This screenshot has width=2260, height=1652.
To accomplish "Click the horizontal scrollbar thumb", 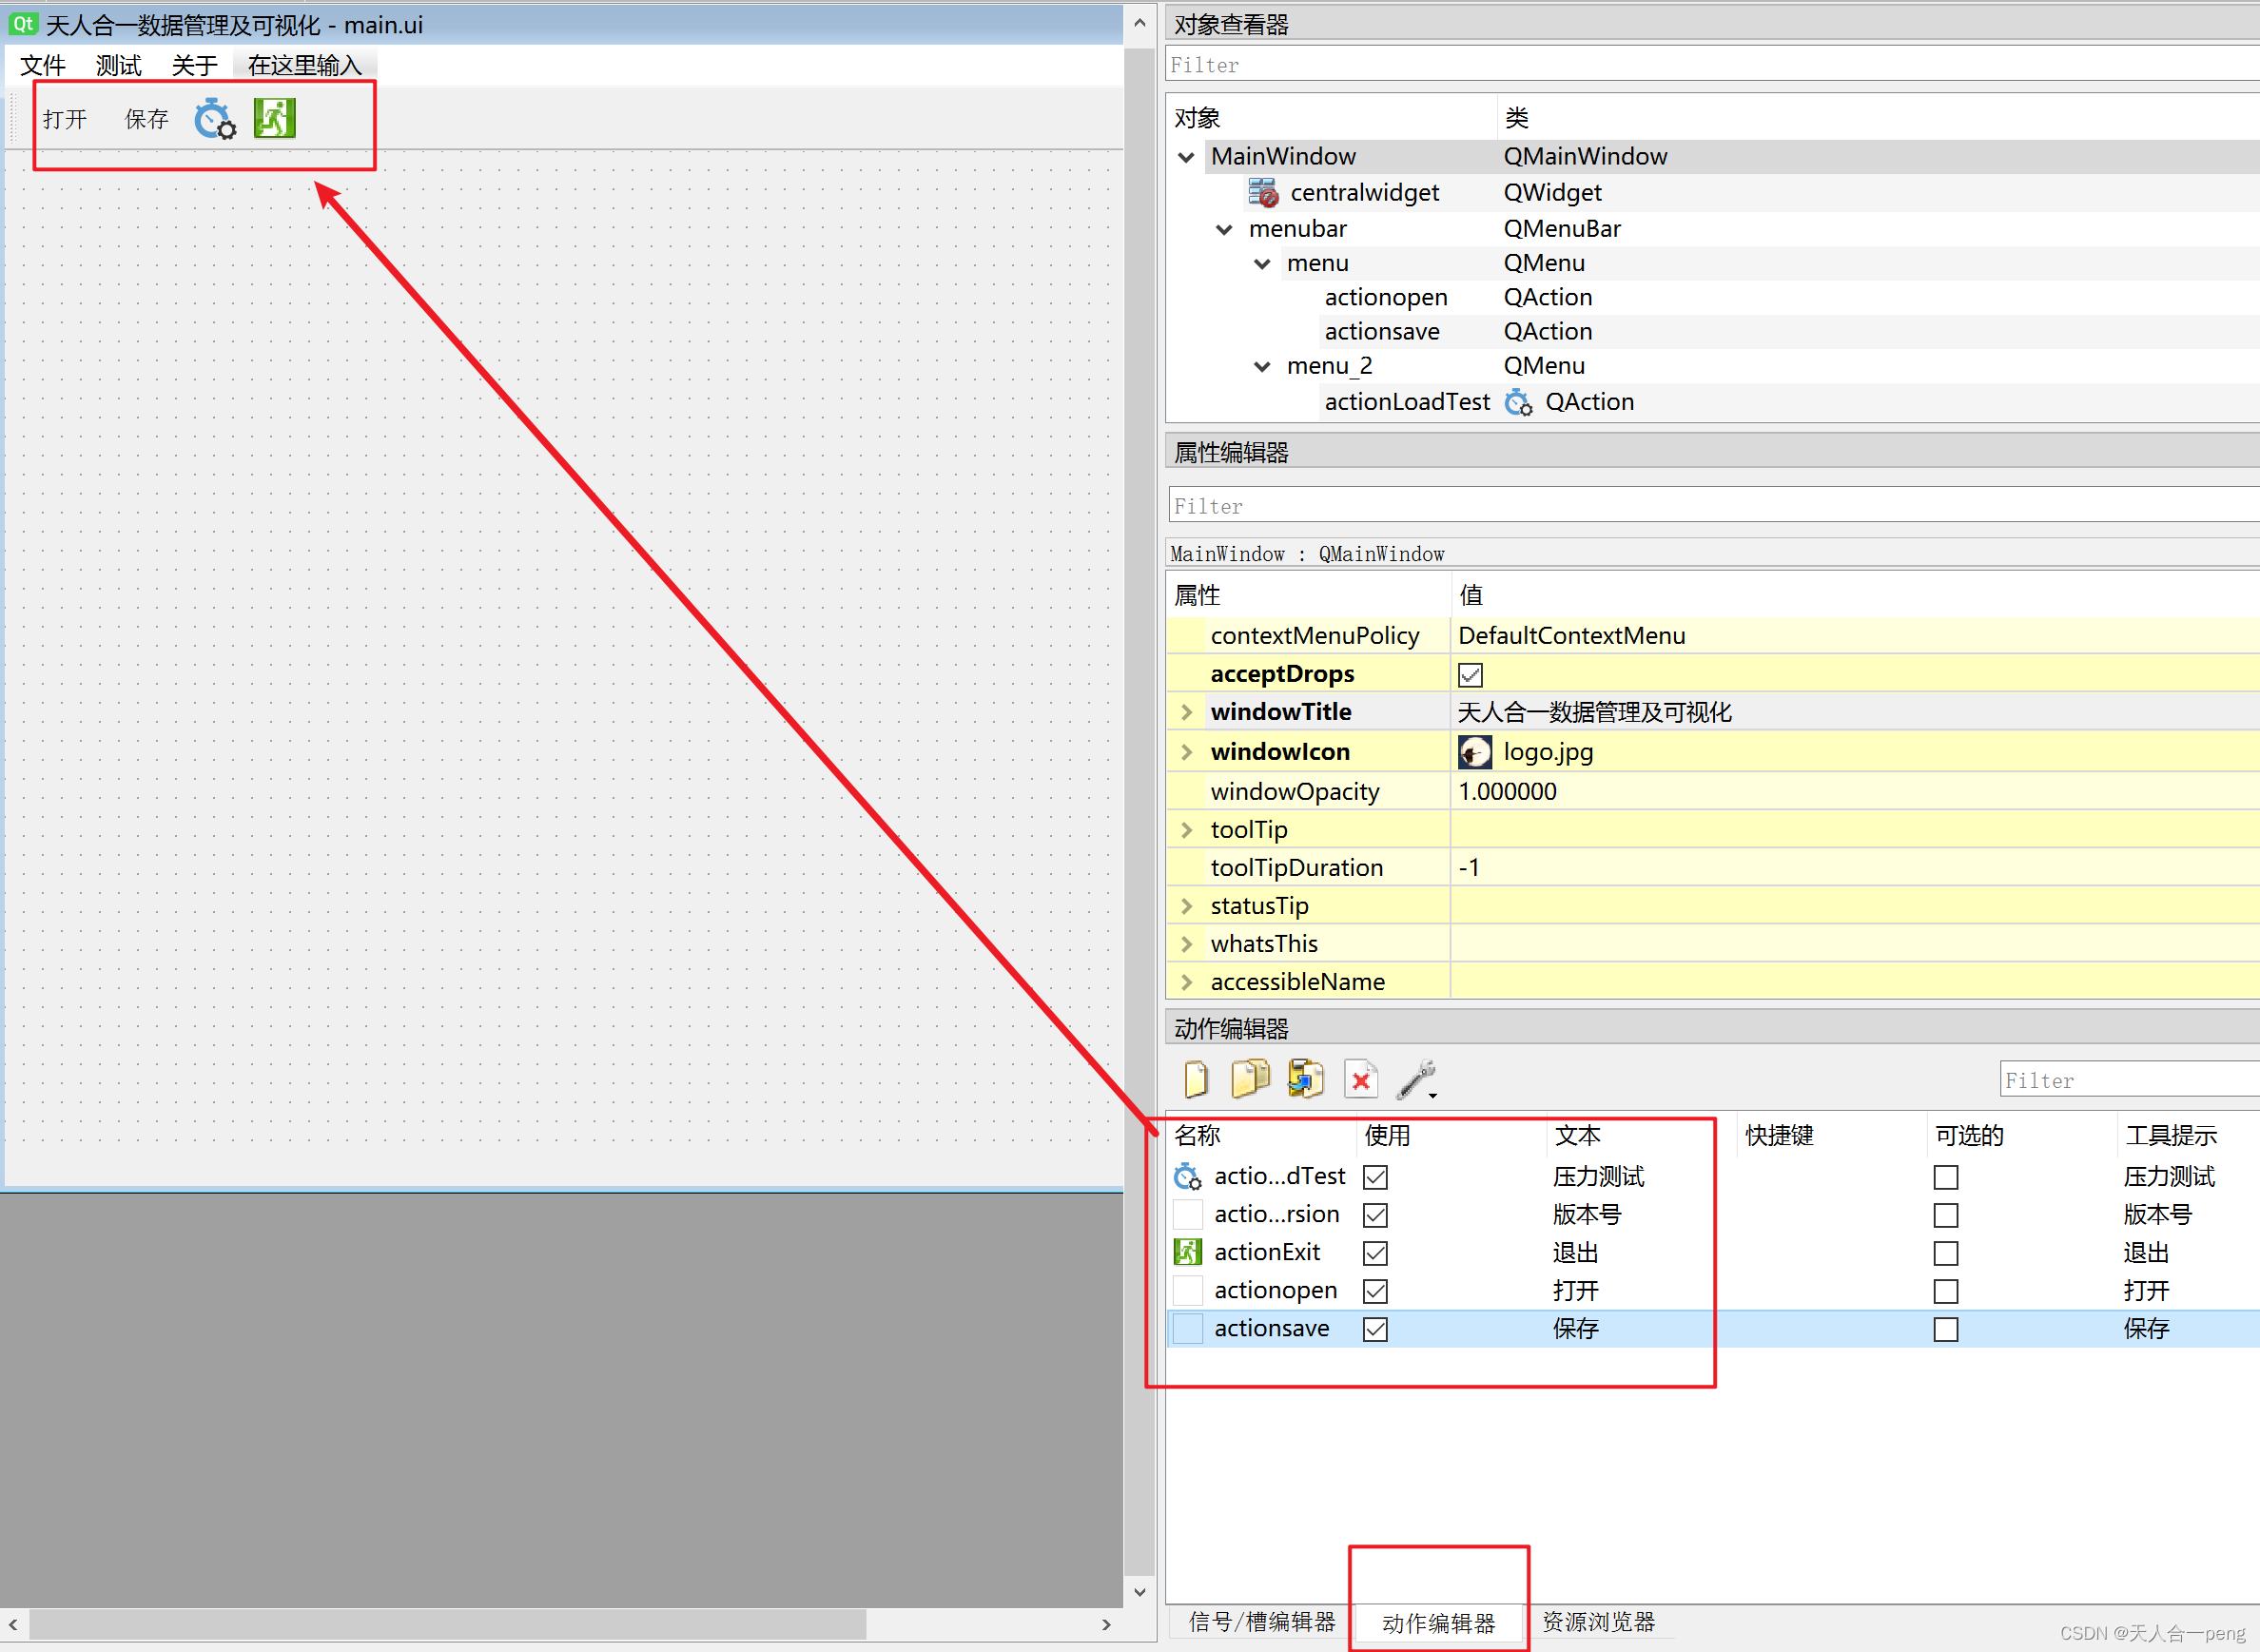I will (x=447, y=1624).
